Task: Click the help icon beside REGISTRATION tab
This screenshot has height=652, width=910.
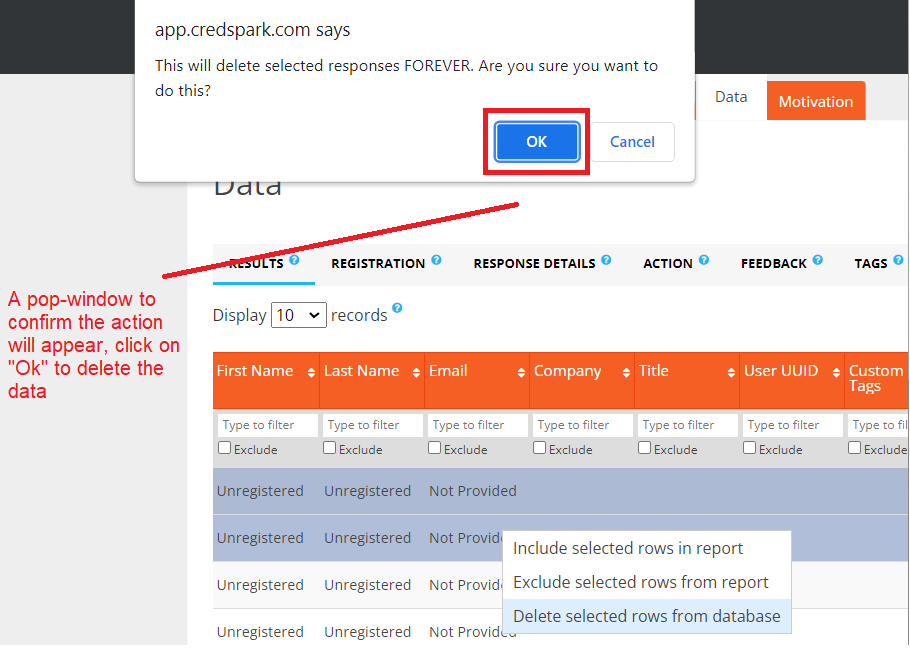Action: [435, 262]
